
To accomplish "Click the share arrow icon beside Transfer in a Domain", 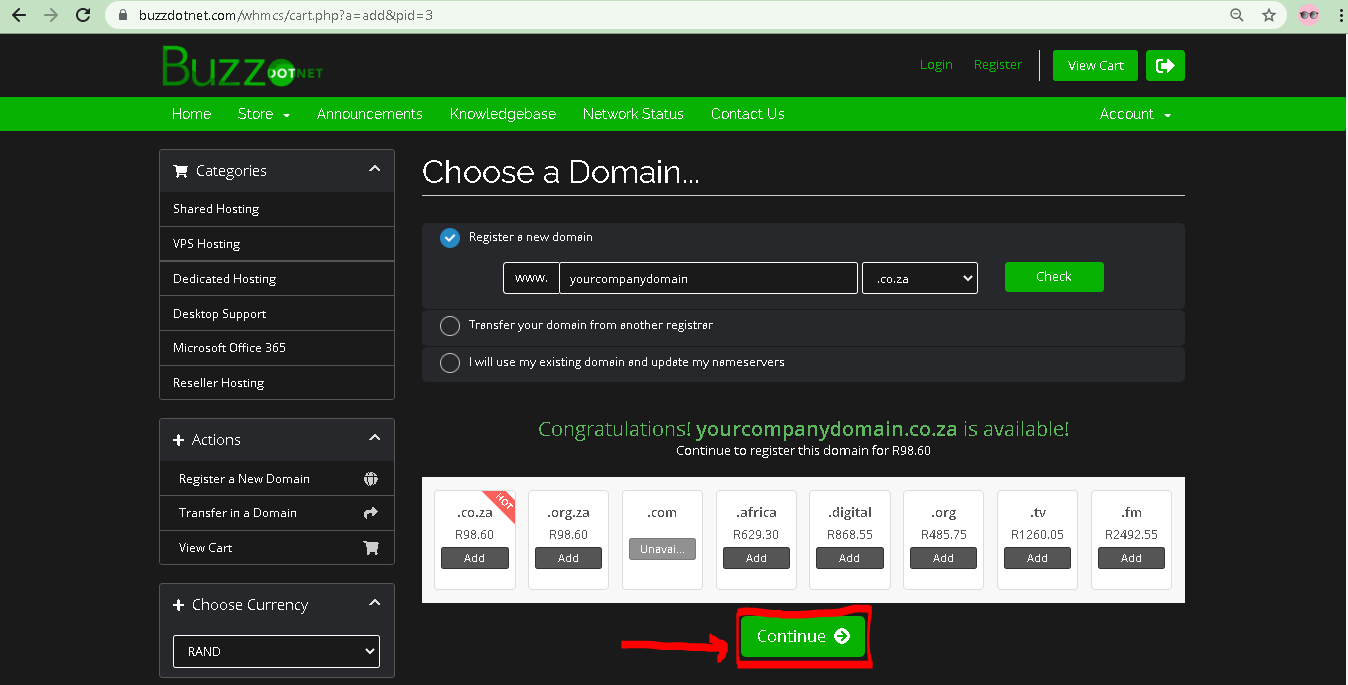I will 371,513.
